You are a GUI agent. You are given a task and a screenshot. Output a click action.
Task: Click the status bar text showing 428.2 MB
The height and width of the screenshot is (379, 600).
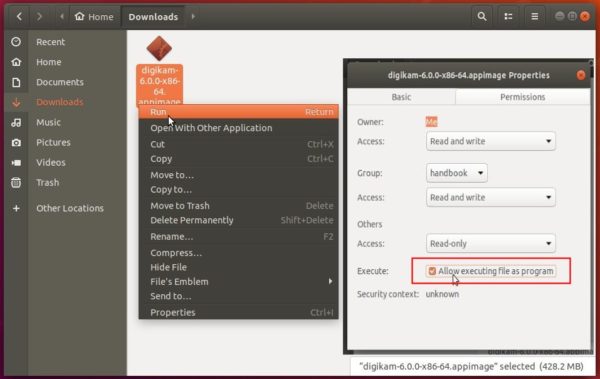coord(471,366)
